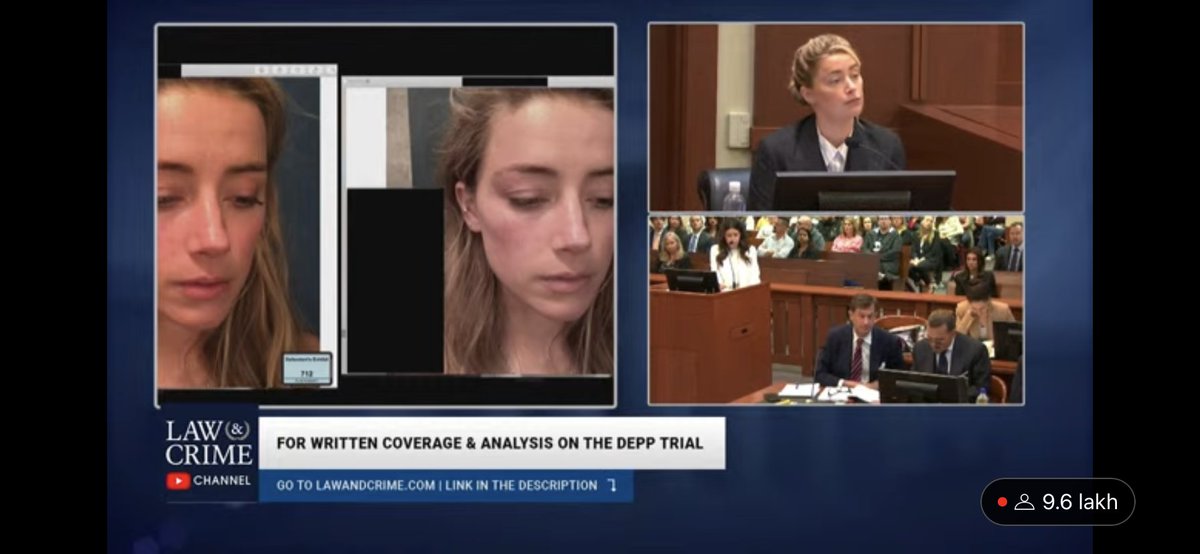Tap the 9.6 lakh live viewers badge
This screenshot has height=554, width=1200.
click(x=1058, y=502)
